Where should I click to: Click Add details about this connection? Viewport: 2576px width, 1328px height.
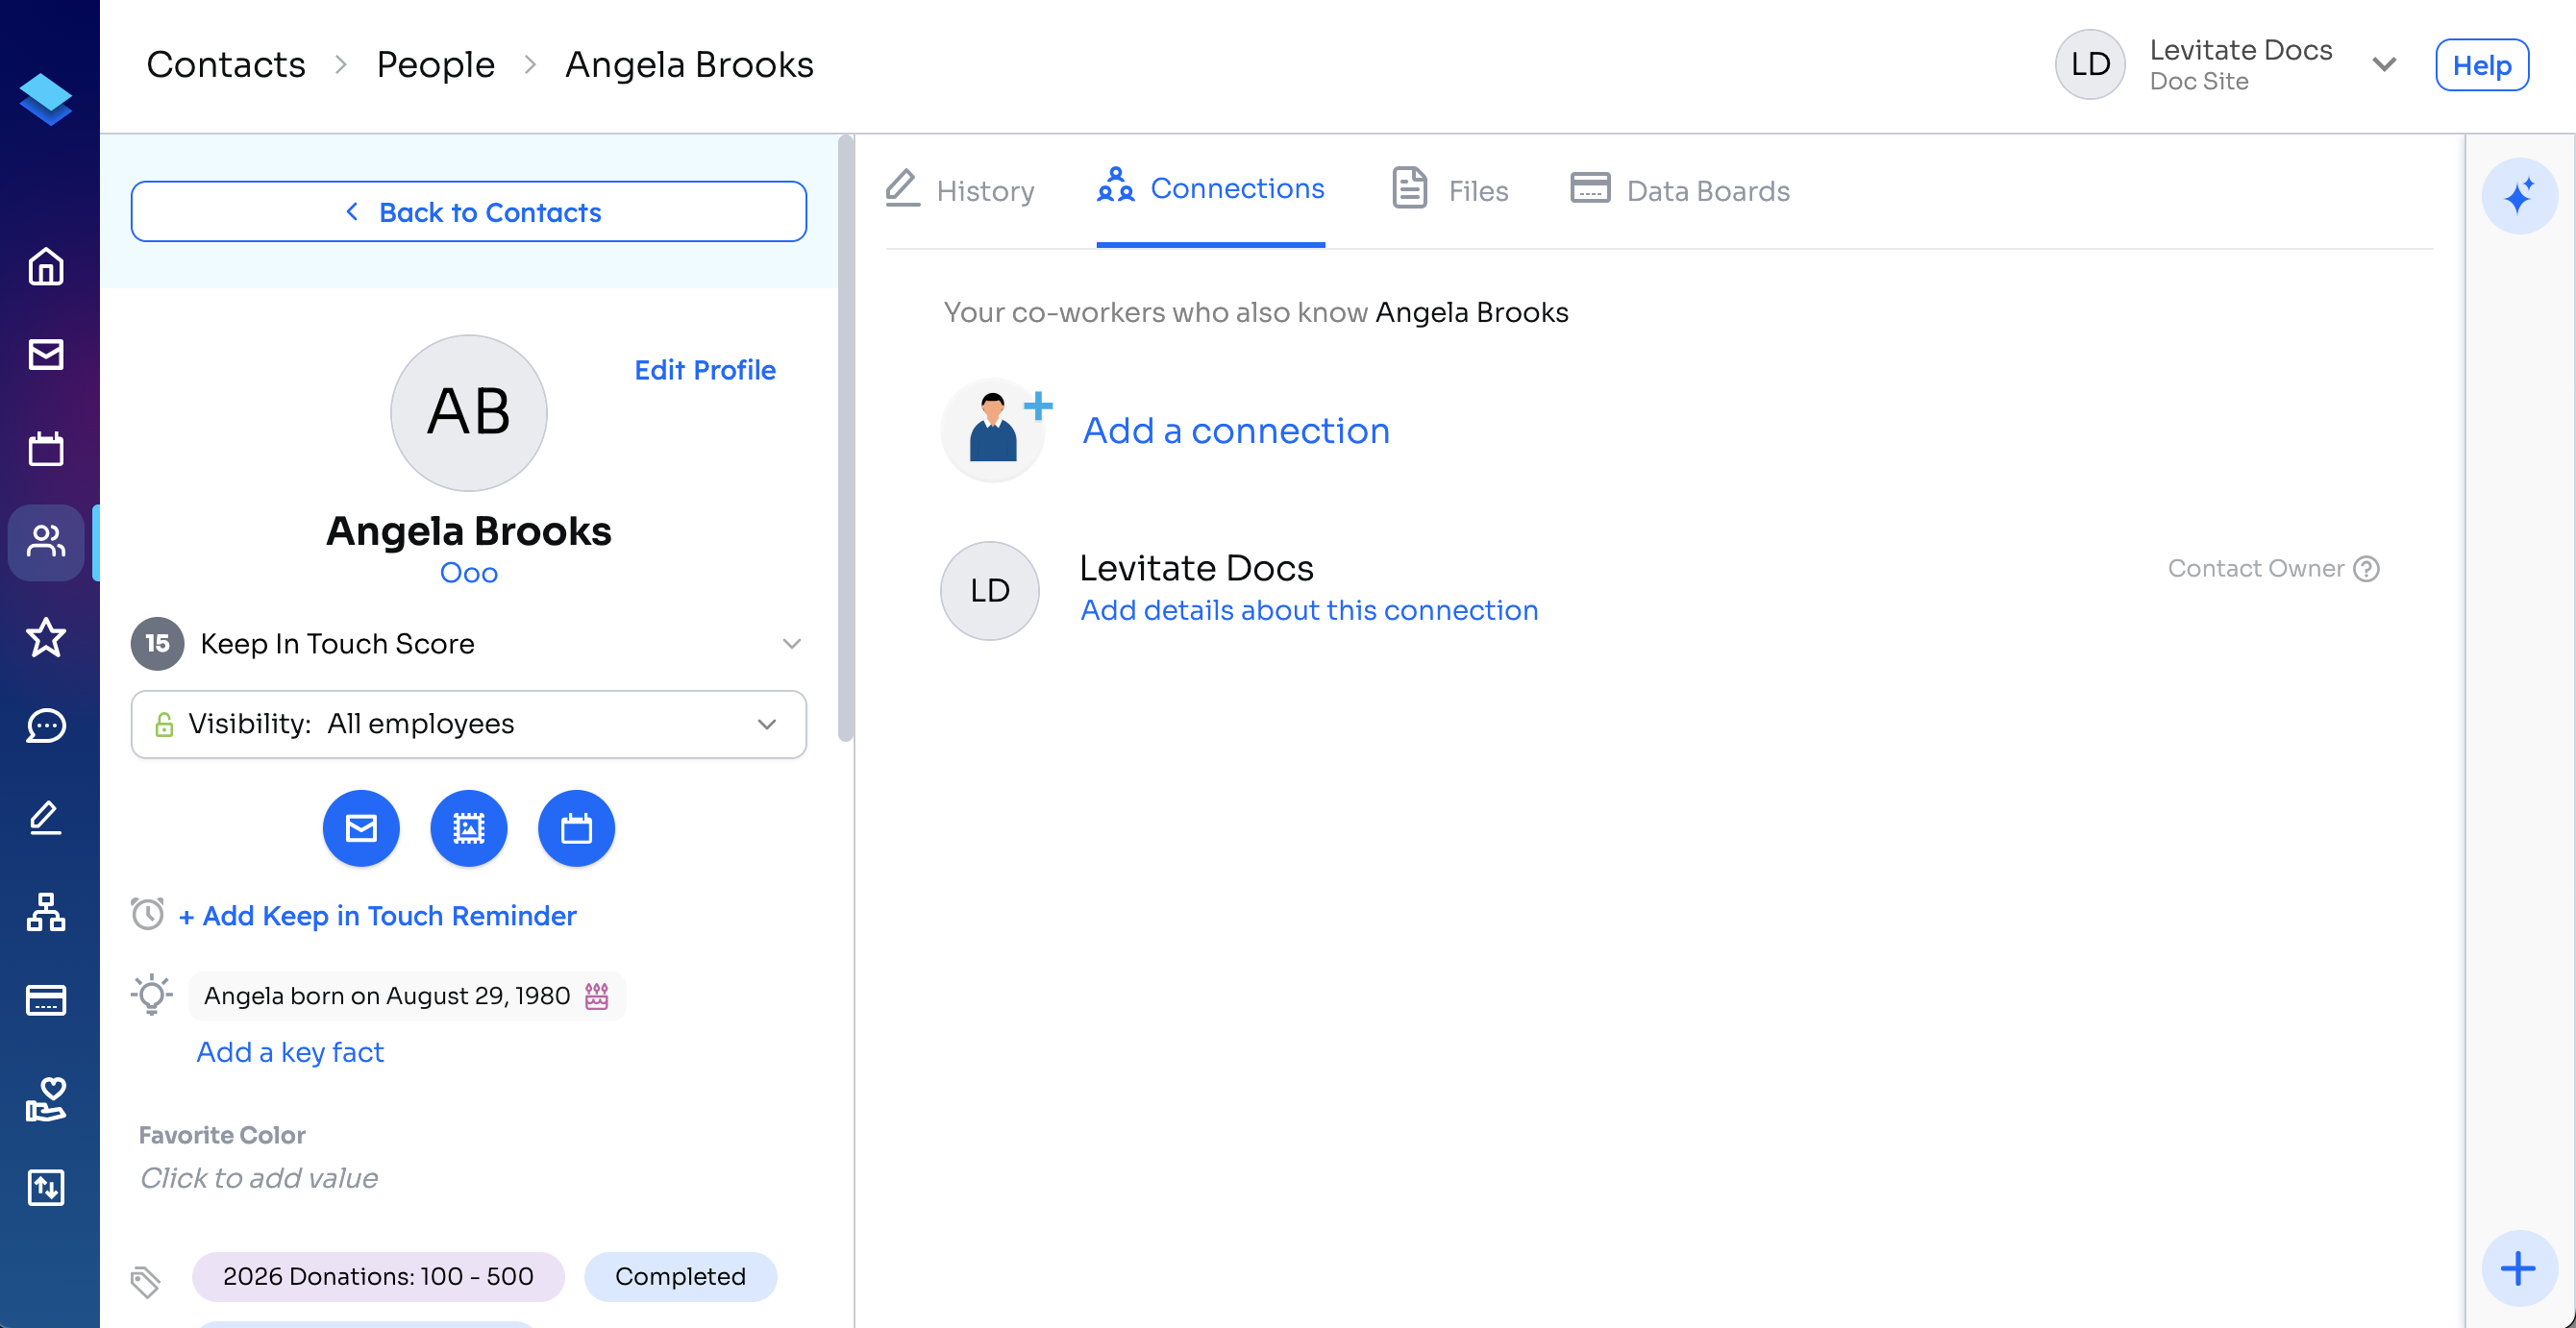coord(1309,610)
